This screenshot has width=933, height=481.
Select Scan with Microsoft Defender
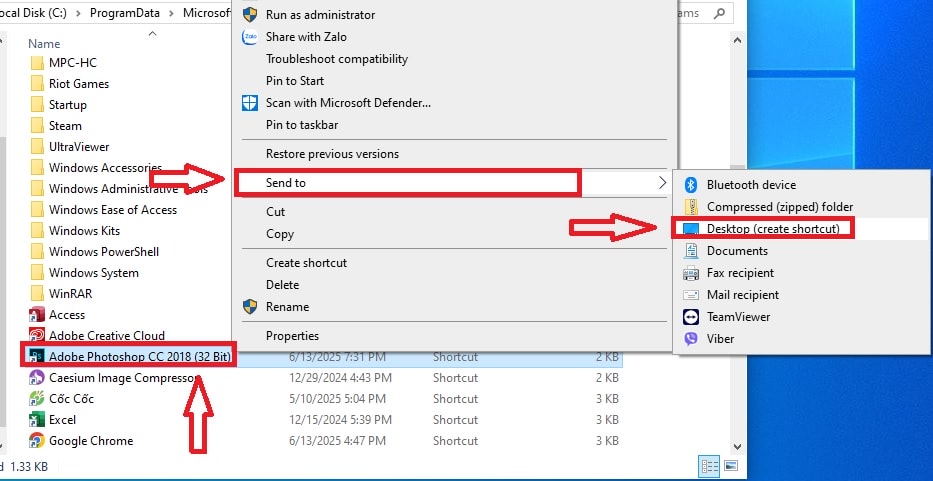pyautogui.click(x=348, y=103)
